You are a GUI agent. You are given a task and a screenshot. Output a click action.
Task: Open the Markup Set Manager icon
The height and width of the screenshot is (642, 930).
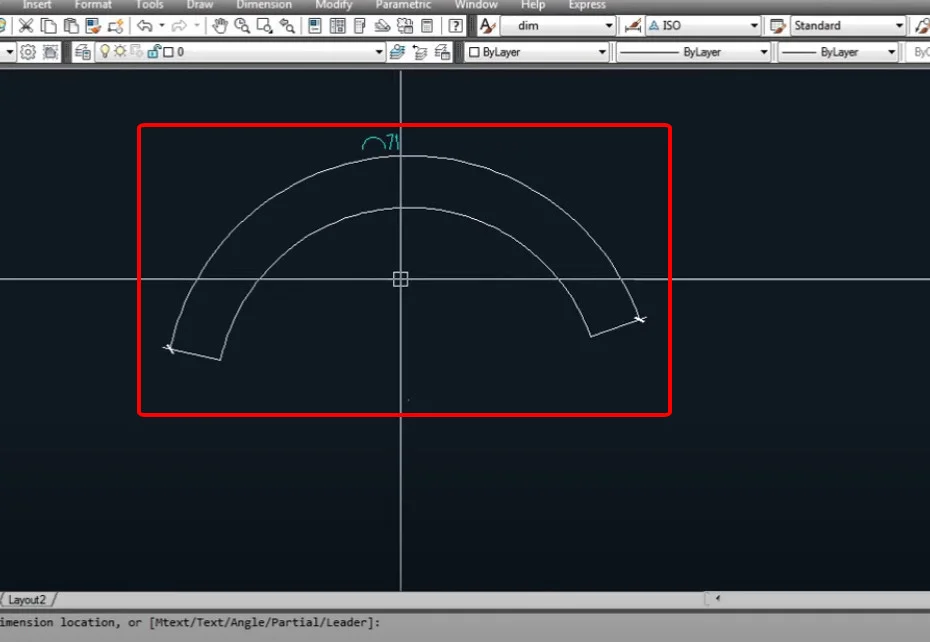[x=405, y=26]
